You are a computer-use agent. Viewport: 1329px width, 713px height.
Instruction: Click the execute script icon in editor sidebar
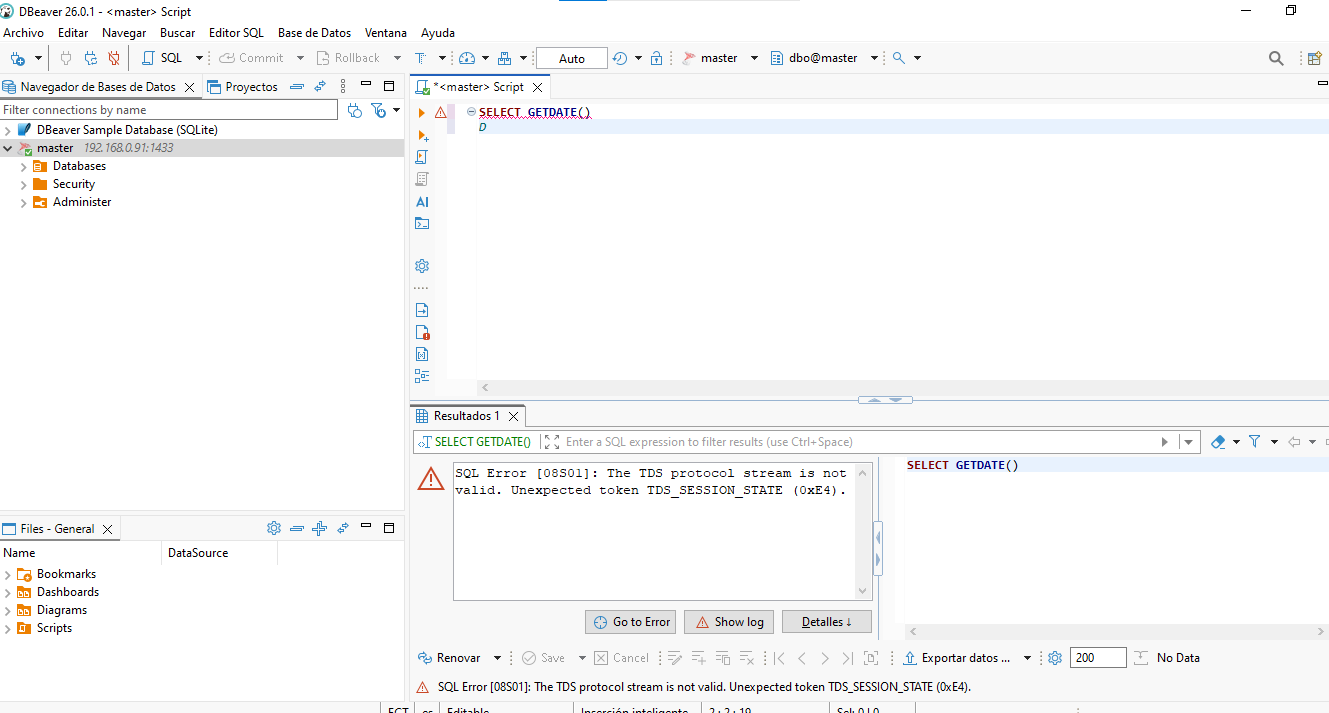click(x=422, y=157)
